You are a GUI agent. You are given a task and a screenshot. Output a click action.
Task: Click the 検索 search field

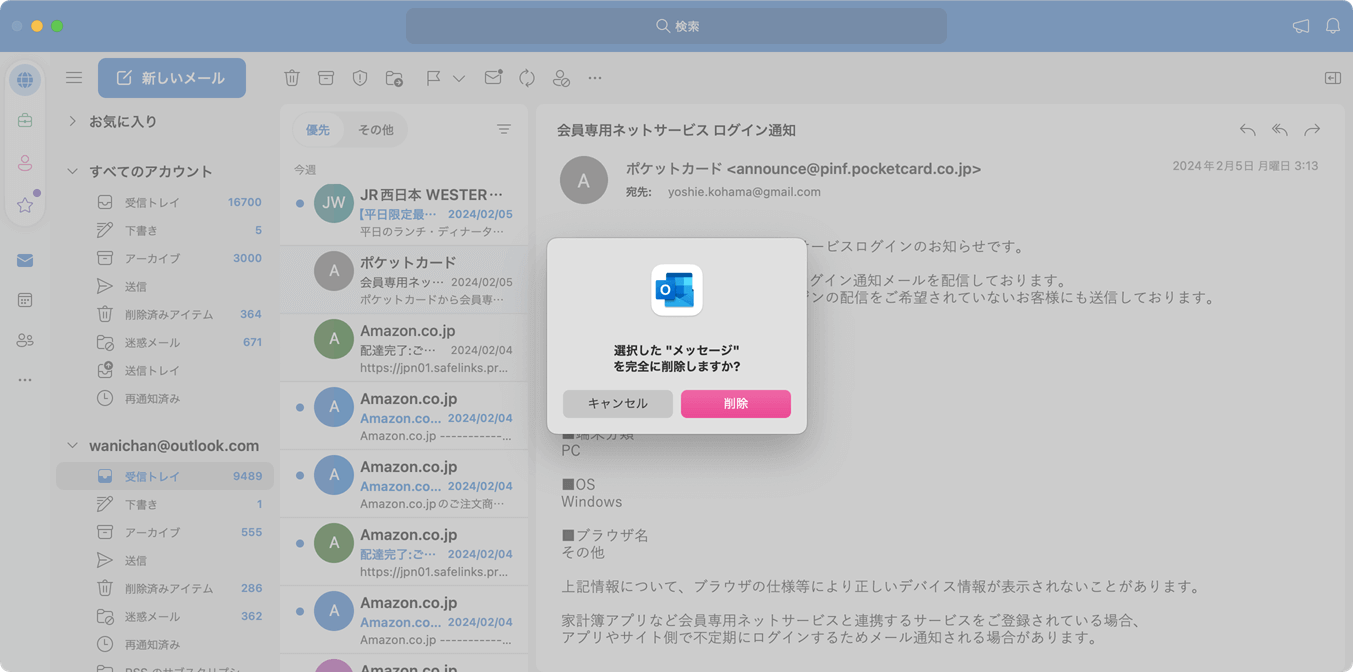pos(676,26)
